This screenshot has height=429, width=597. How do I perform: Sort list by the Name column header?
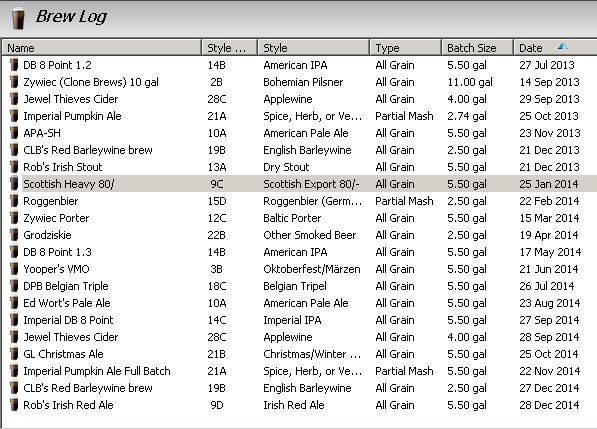pyautogui.click(x=102, y=48)
